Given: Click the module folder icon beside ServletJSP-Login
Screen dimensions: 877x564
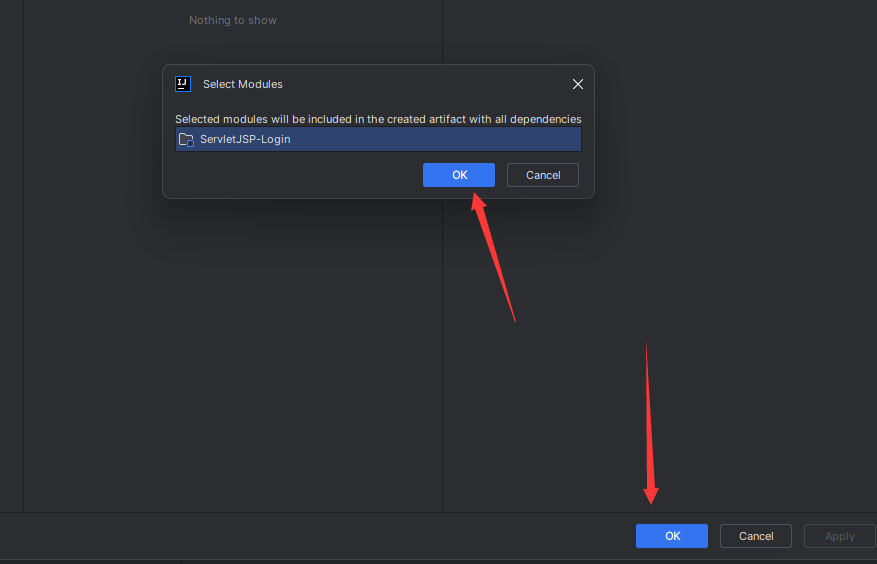Looking at the screenshot, I should [186, 139].
